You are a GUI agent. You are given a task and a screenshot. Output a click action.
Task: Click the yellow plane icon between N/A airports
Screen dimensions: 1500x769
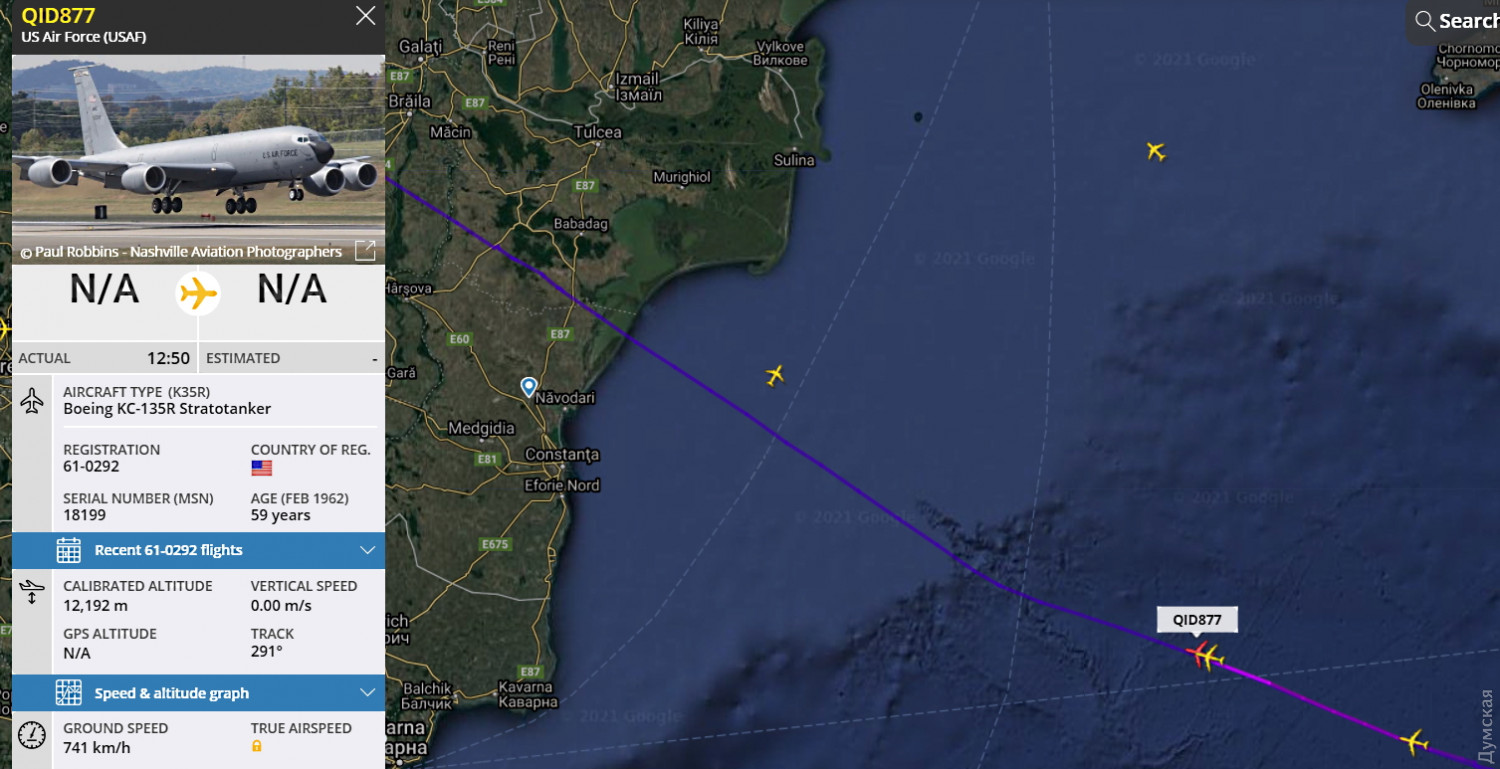198,293
